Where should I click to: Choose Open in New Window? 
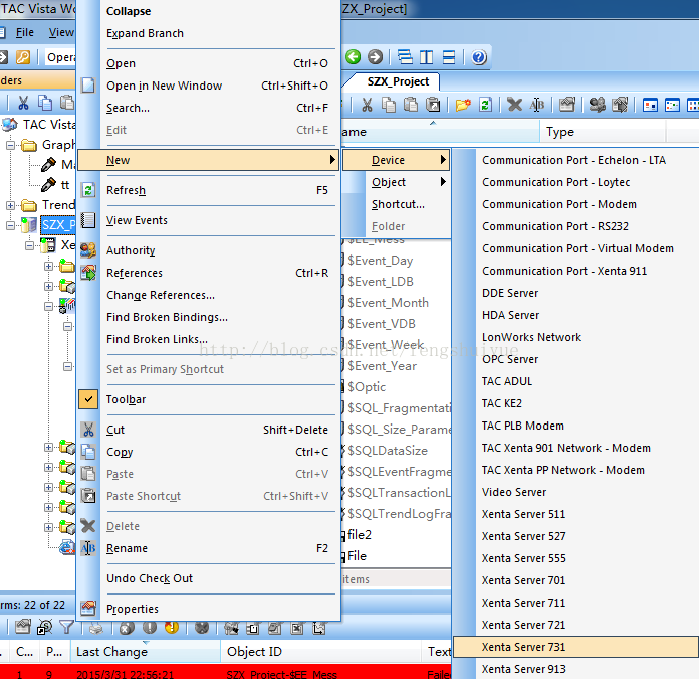pos(208,86)
